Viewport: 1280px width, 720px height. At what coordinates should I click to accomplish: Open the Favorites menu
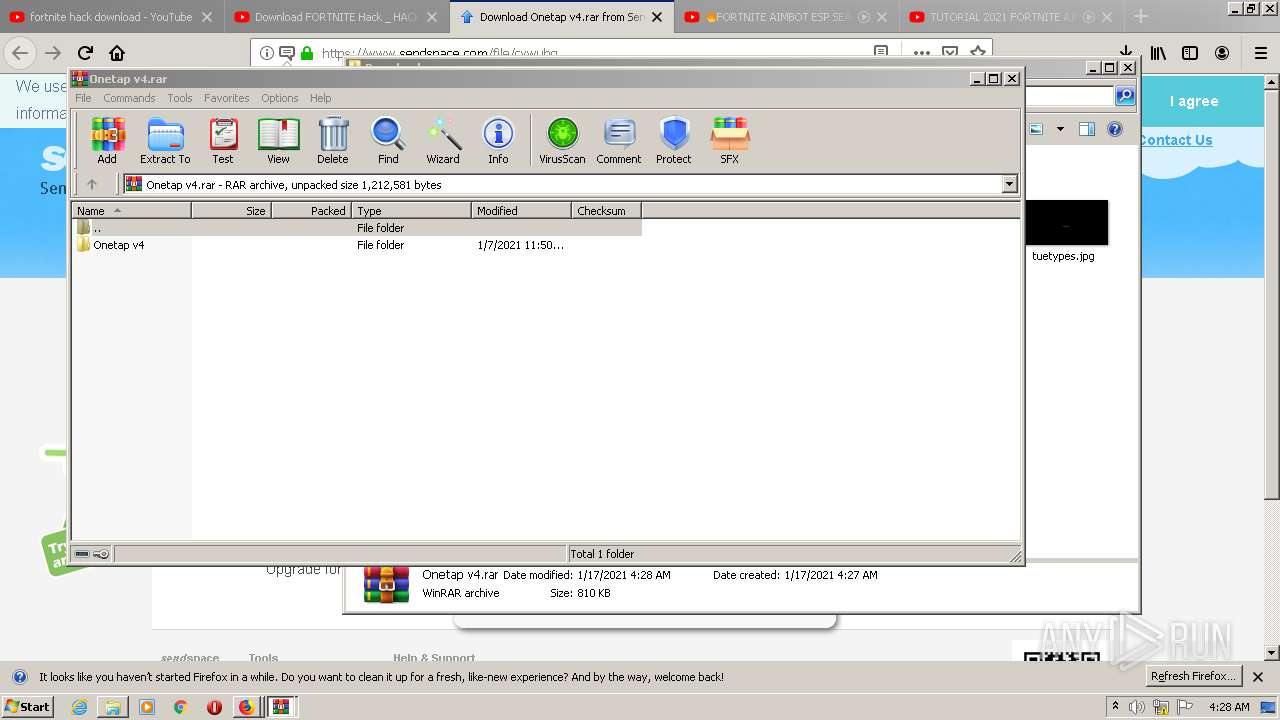coord(227,98)
